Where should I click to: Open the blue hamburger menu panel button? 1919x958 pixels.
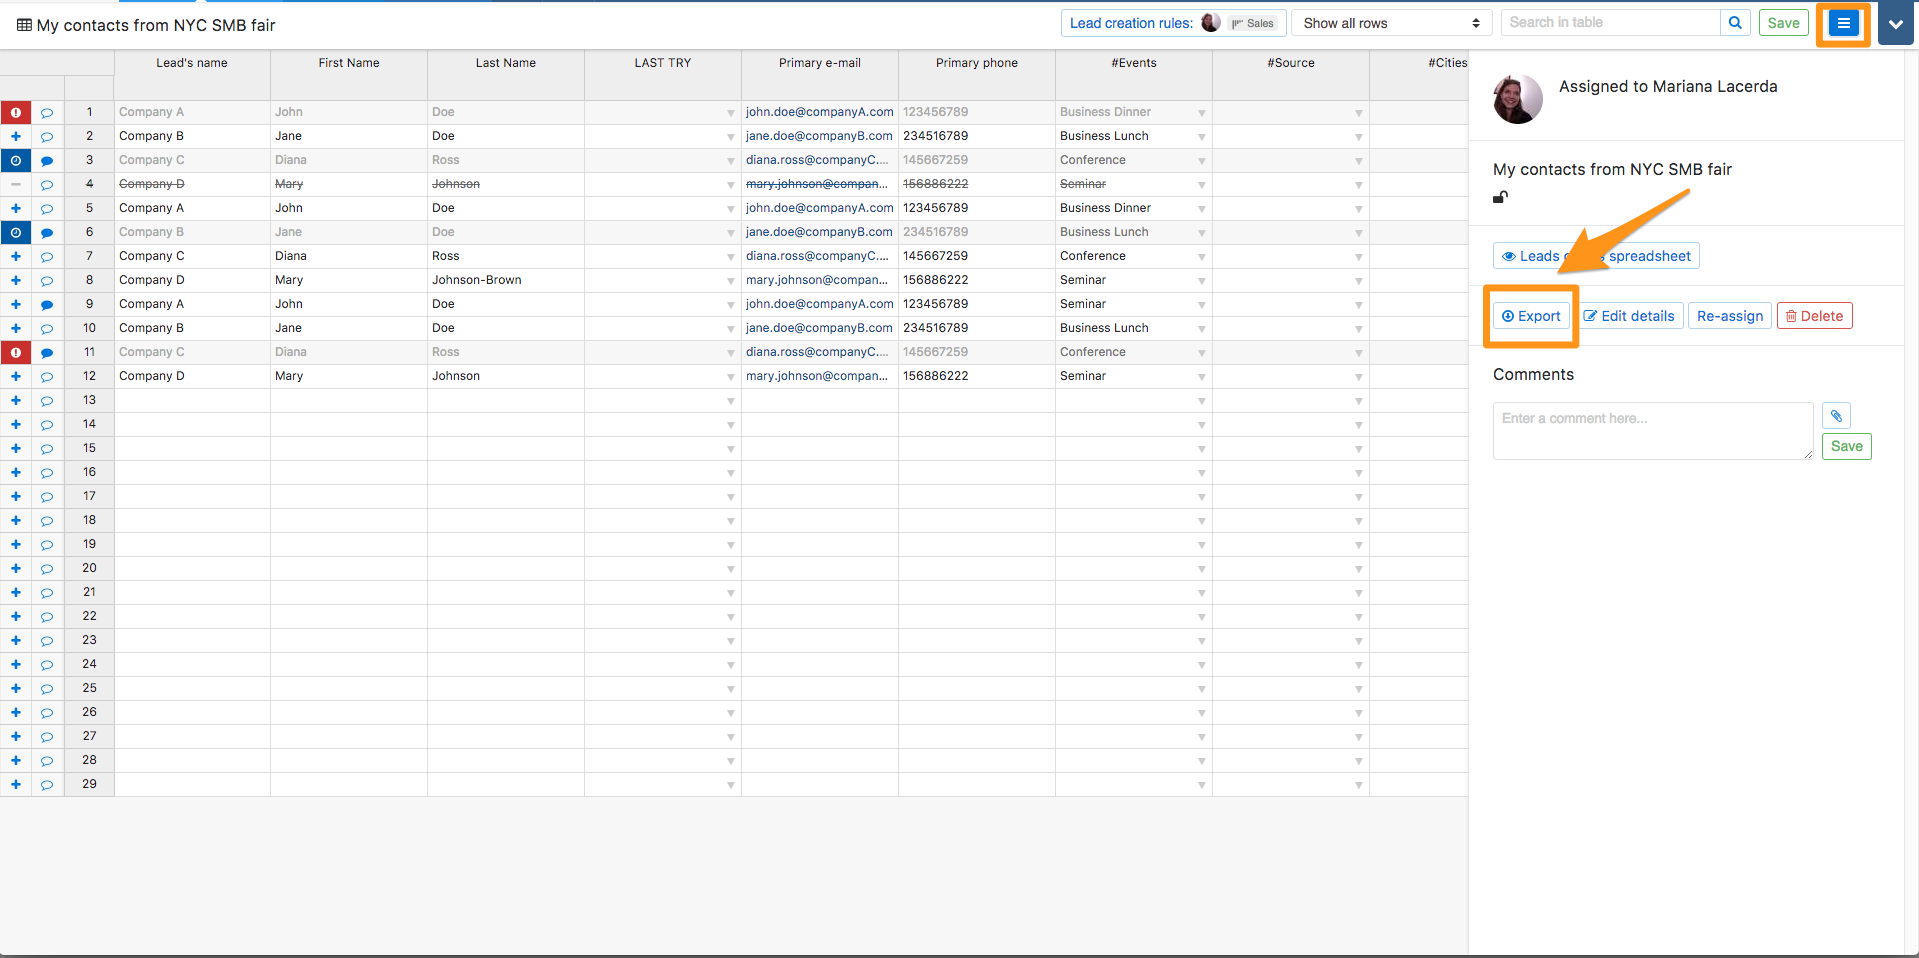pyautogui.click(x=1843, y=24)
